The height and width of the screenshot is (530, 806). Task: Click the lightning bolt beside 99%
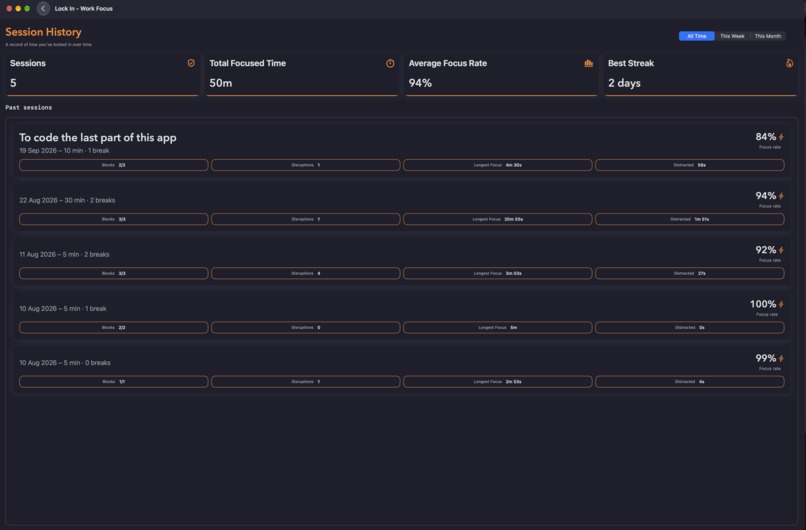click(x=781, y=358)
